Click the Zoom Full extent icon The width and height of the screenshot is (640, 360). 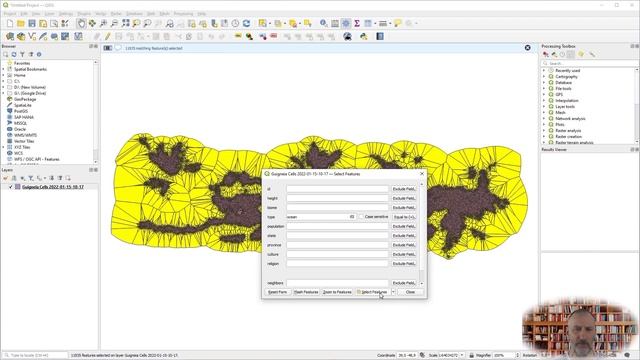pyautogui.click(x=125, y=24)
